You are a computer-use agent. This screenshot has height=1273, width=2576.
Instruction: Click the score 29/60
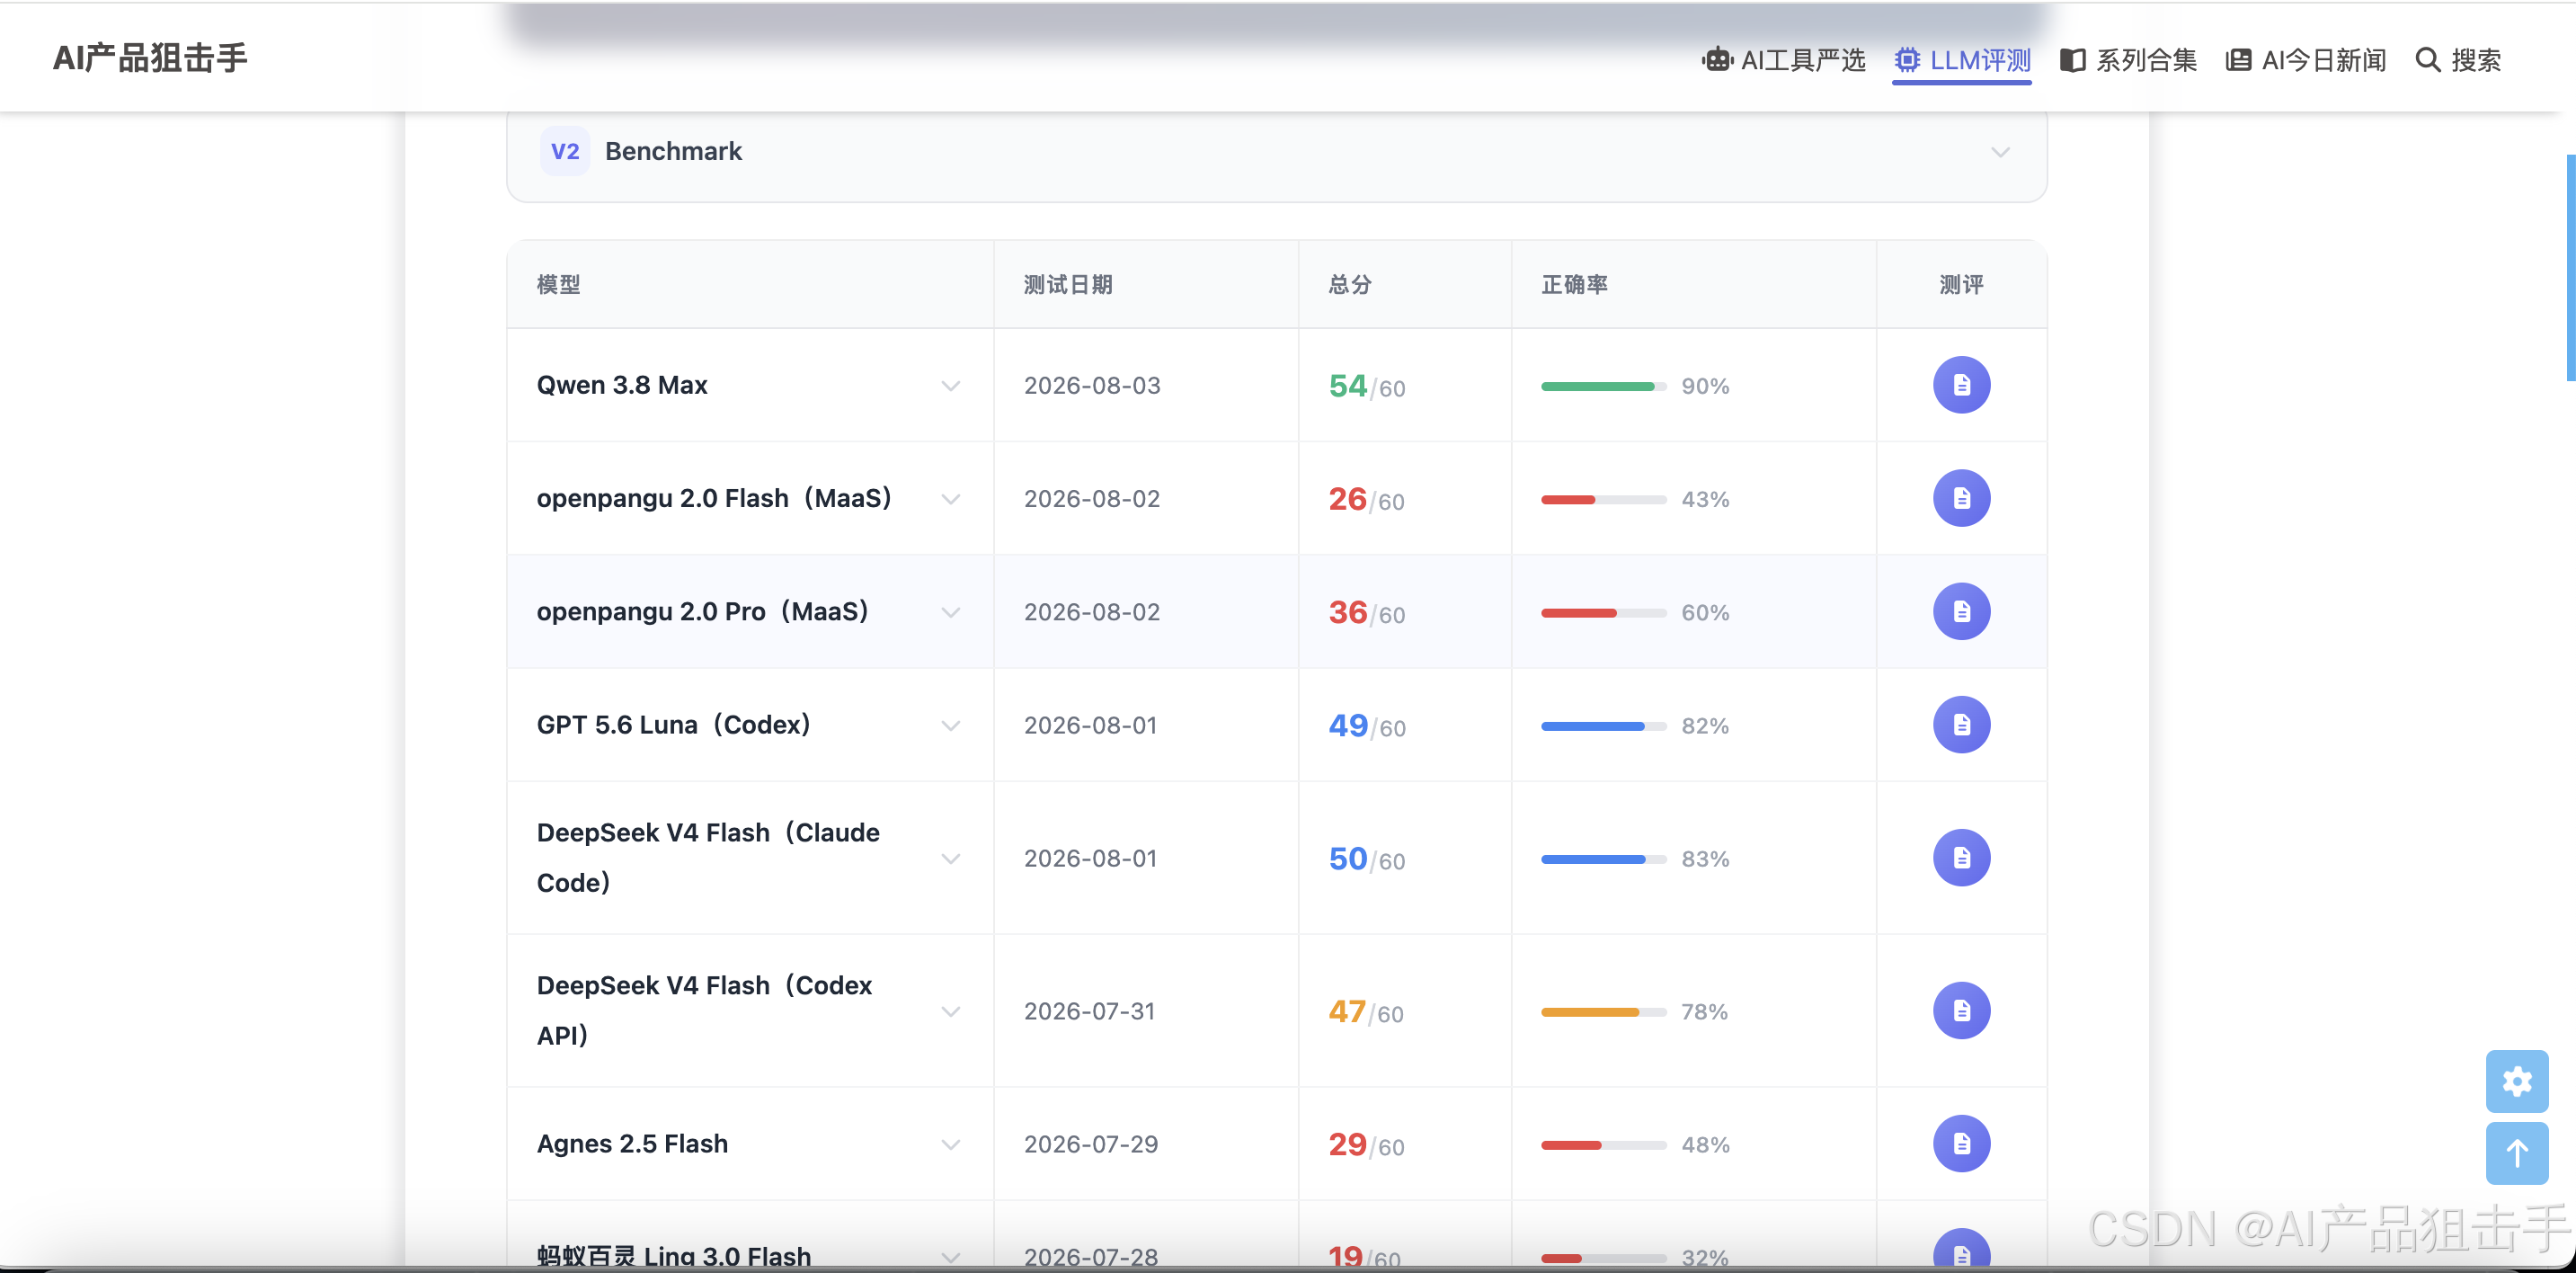click(1367, 1145)
